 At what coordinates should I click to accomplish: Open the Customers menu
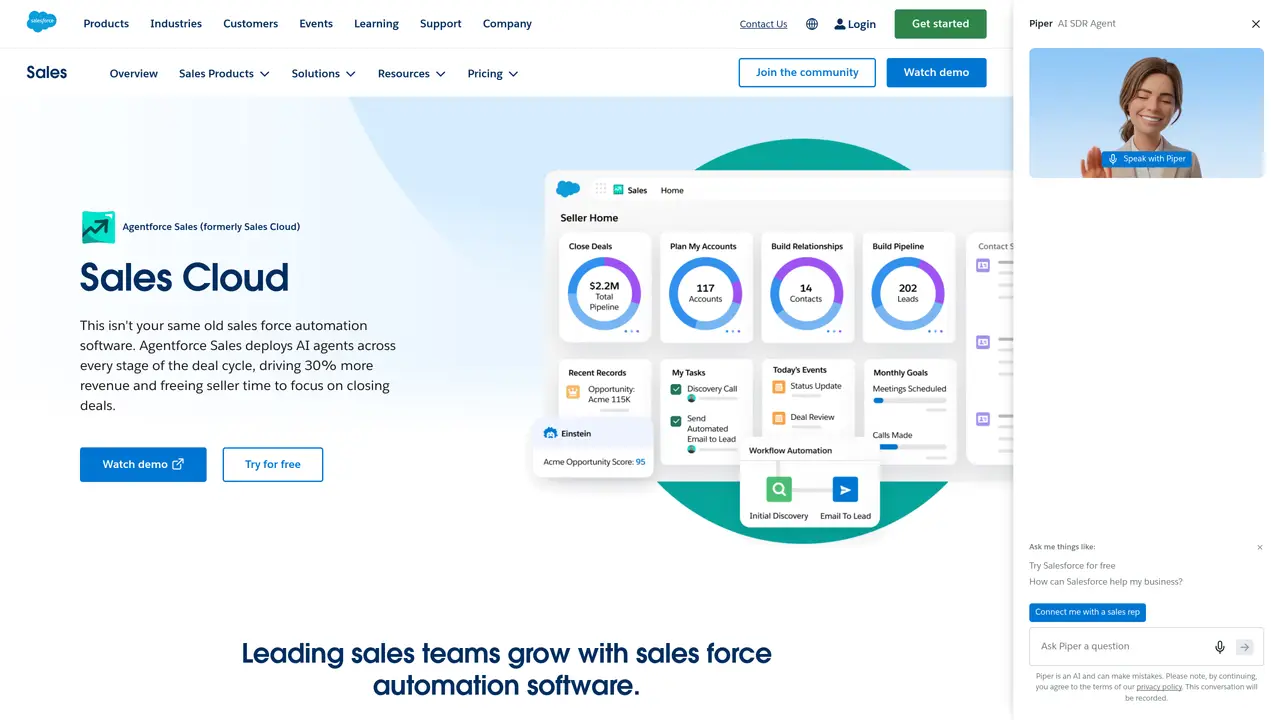point(251,24)
